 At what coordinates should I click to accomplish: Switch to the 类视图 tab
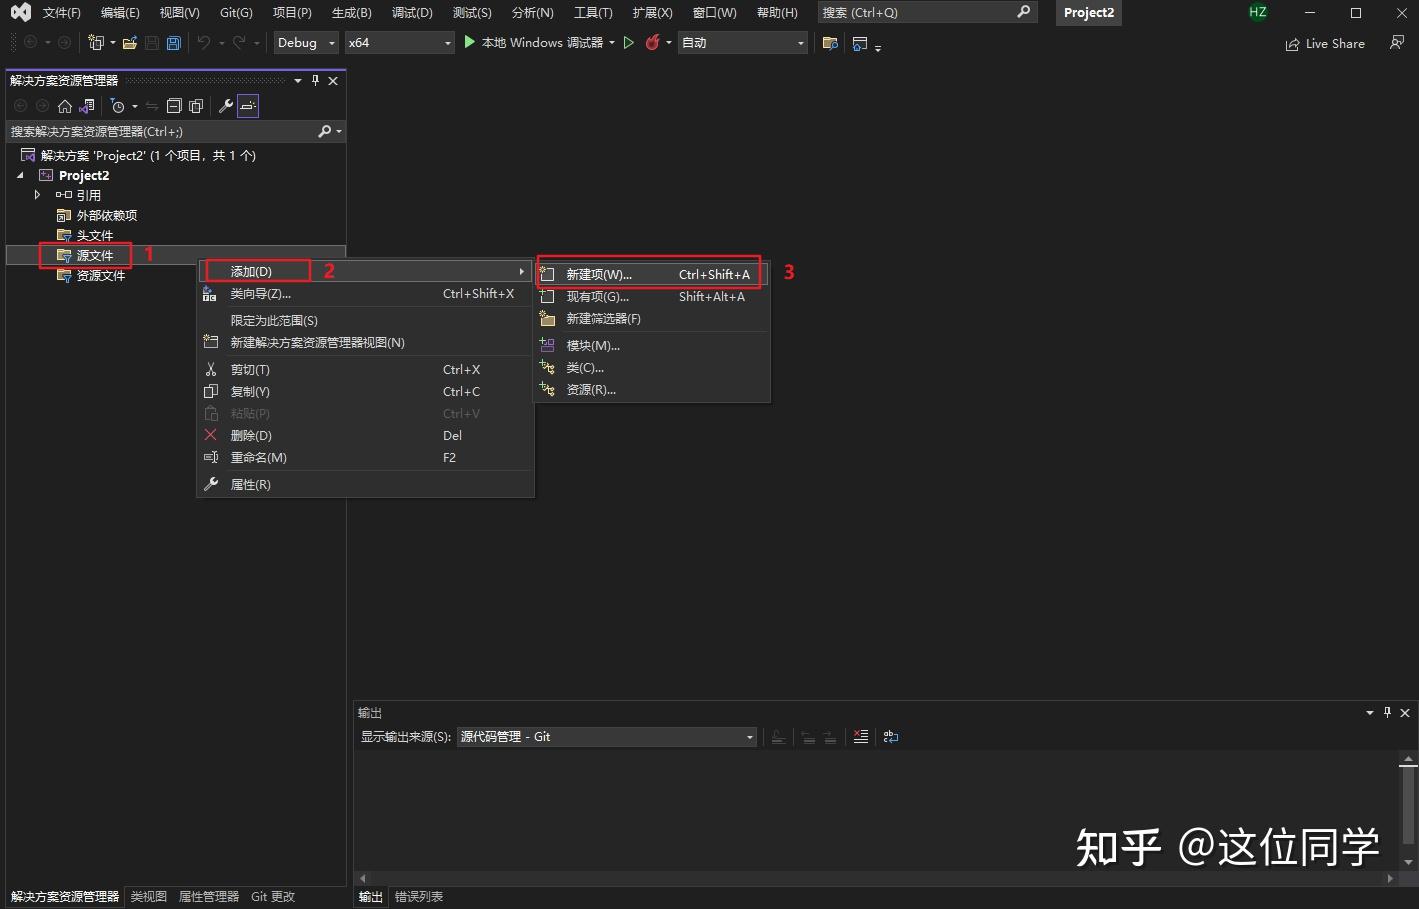[149, 897]
